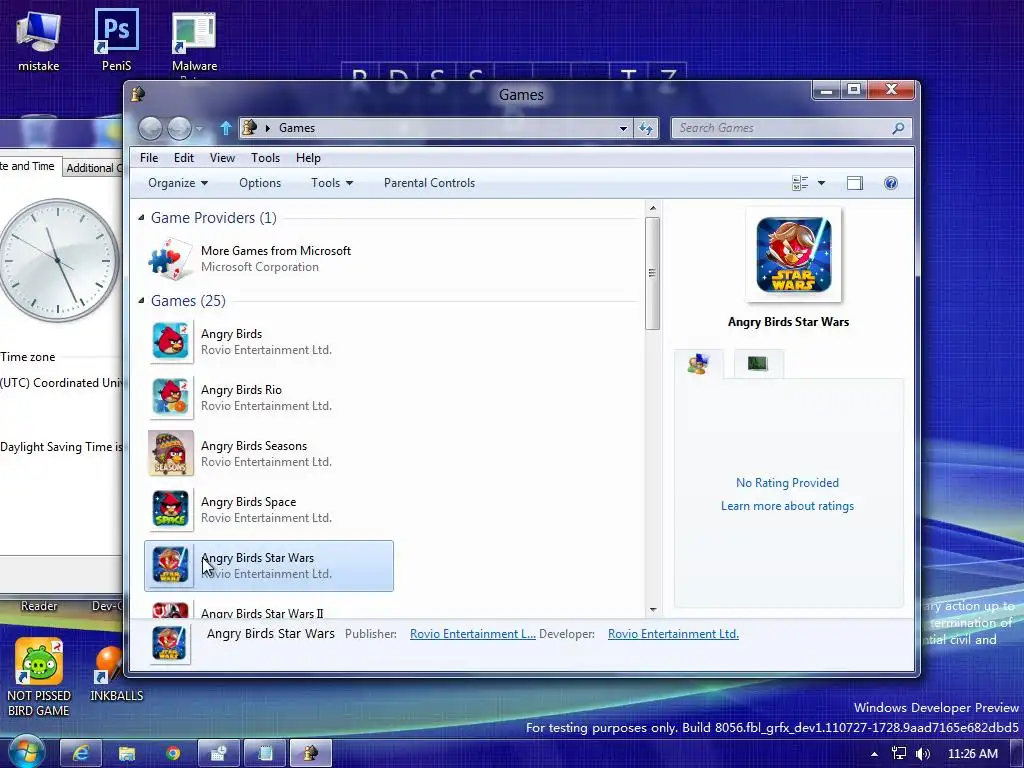The height and width of the screenshot is (768, 1024).
Task: Change view layout icon
Action: pos(800,184)
